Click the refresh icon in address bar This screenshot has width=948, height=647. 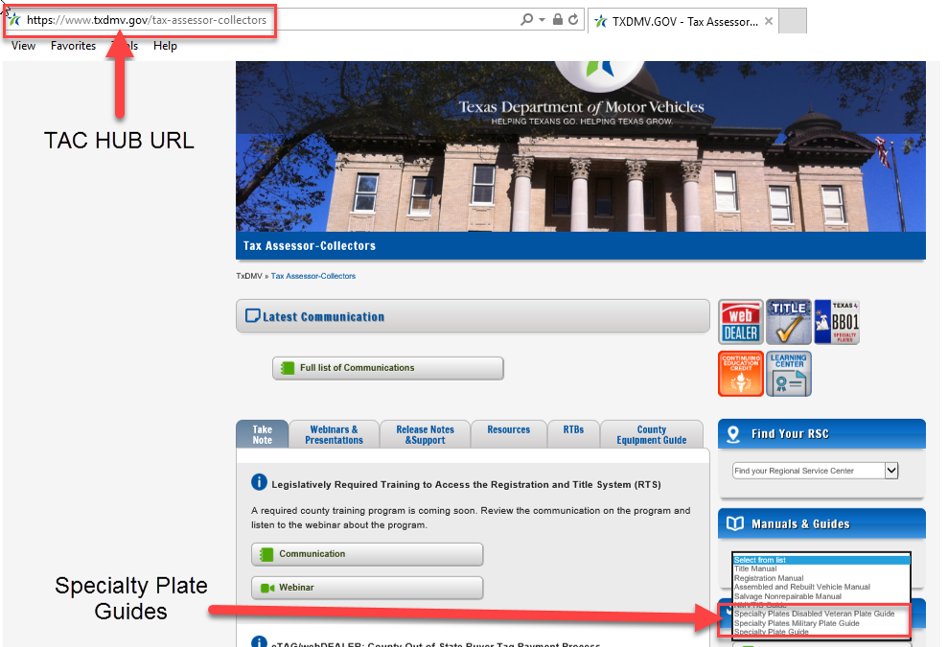574,20
